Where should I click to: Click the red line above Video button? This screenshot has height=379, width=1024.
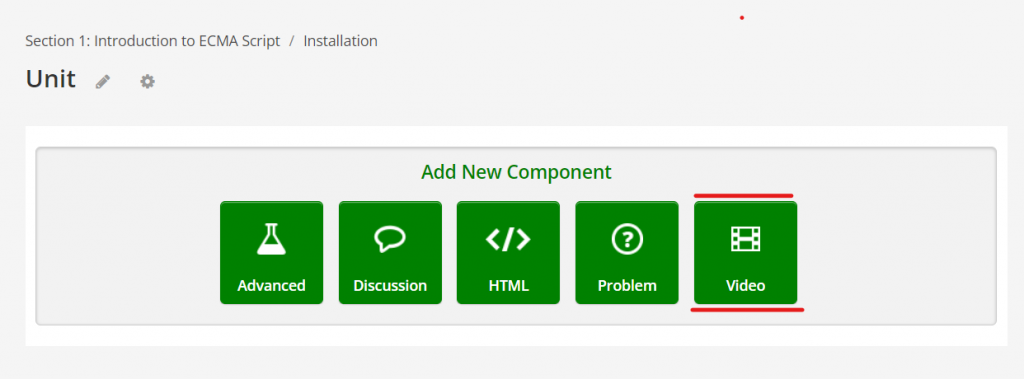(x=743, y=195)
